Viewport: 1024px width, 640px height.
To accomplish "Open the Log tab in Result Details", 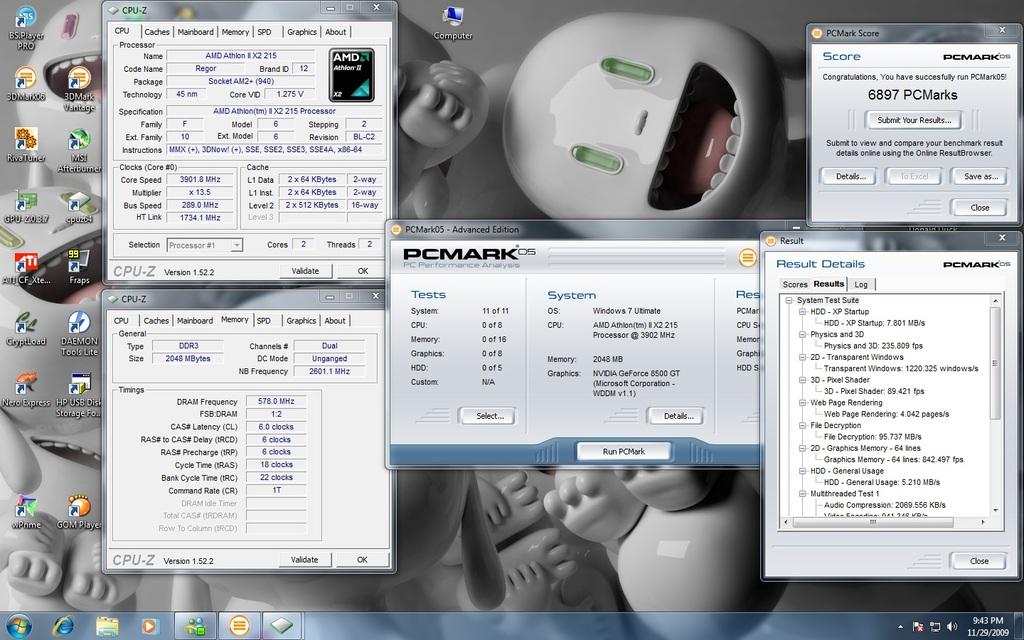I will tap(861, 284).
